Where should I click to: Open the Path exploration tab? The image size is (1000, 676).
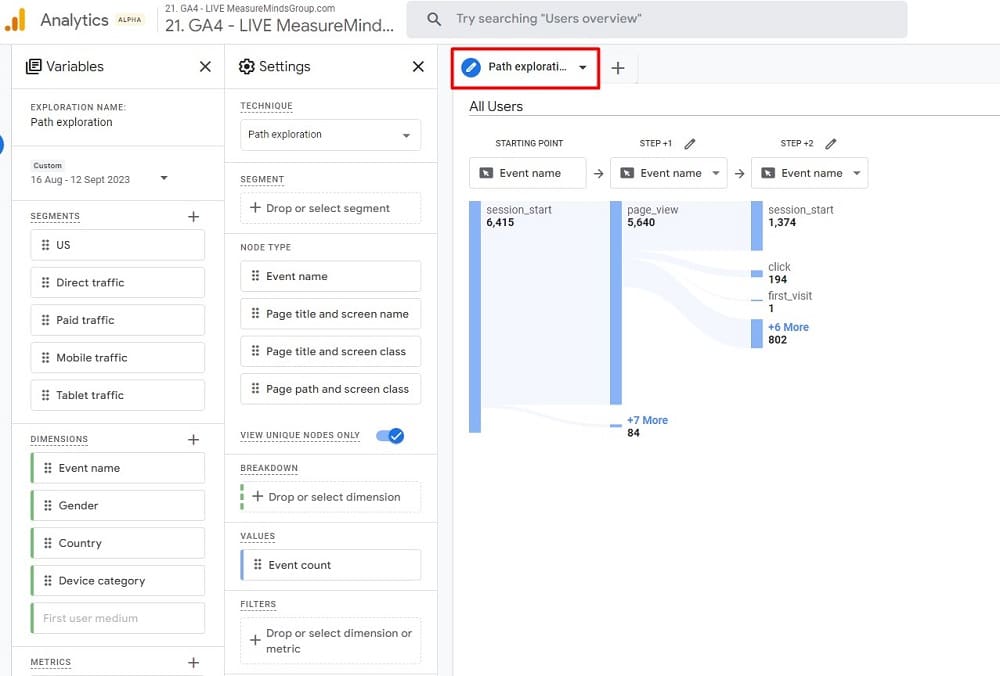pos(526,68)
